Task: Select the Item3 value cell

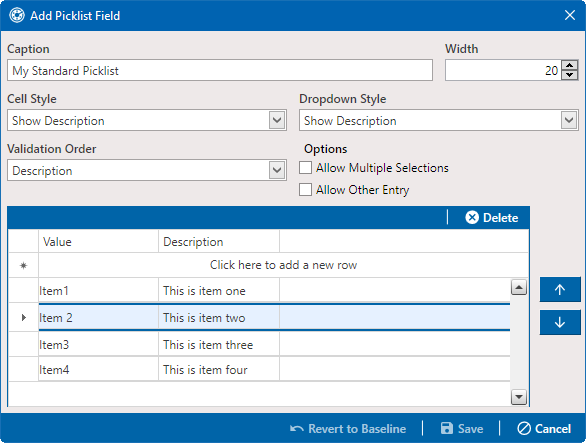Action: pyautogui.click(x=98, y=344)
